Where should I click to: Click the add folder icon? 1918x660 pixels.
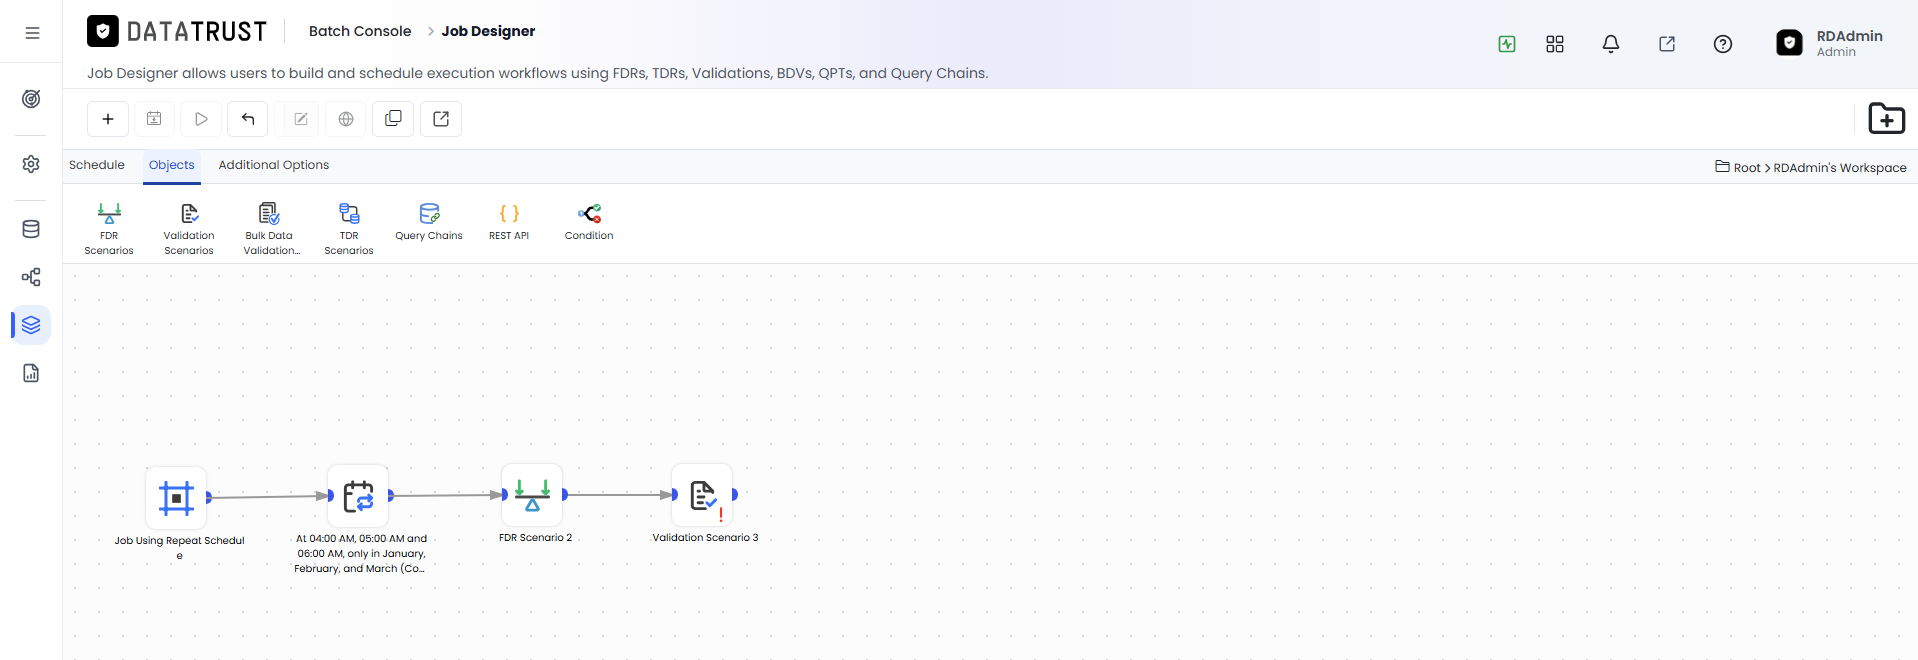click(1887, 119)
